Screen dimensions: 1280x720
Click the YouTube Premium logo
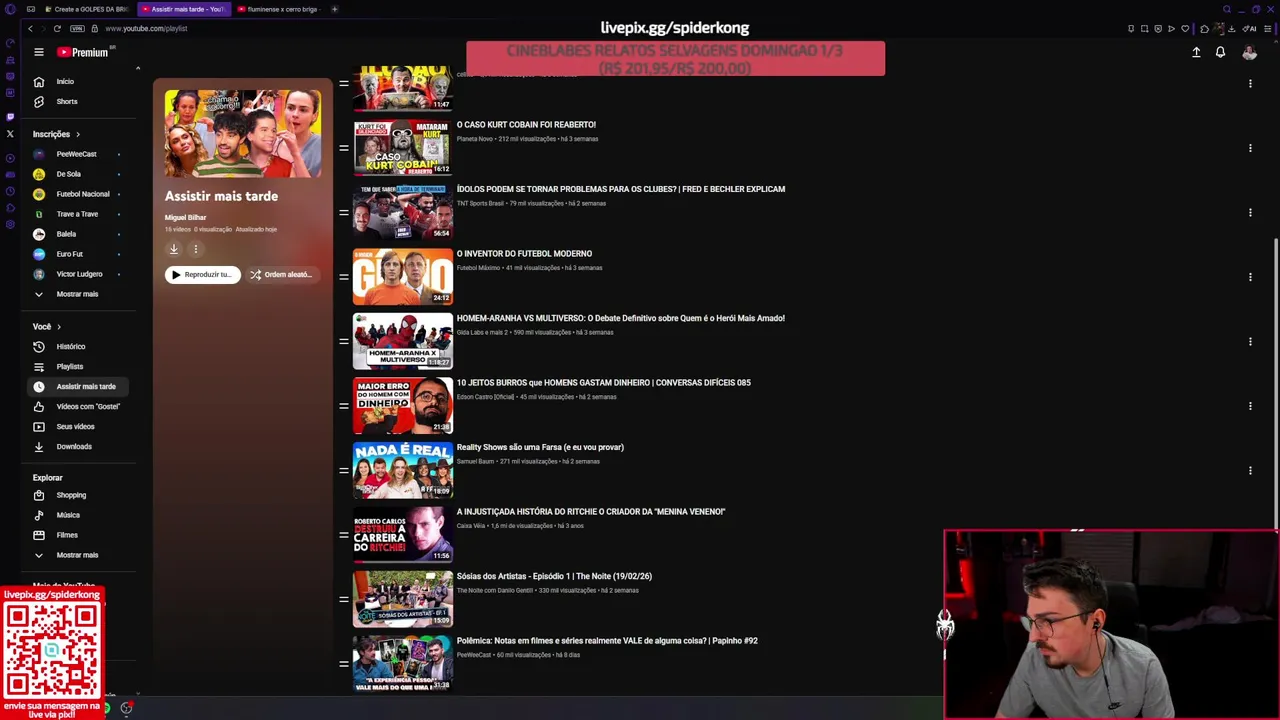tap(83, 52)
